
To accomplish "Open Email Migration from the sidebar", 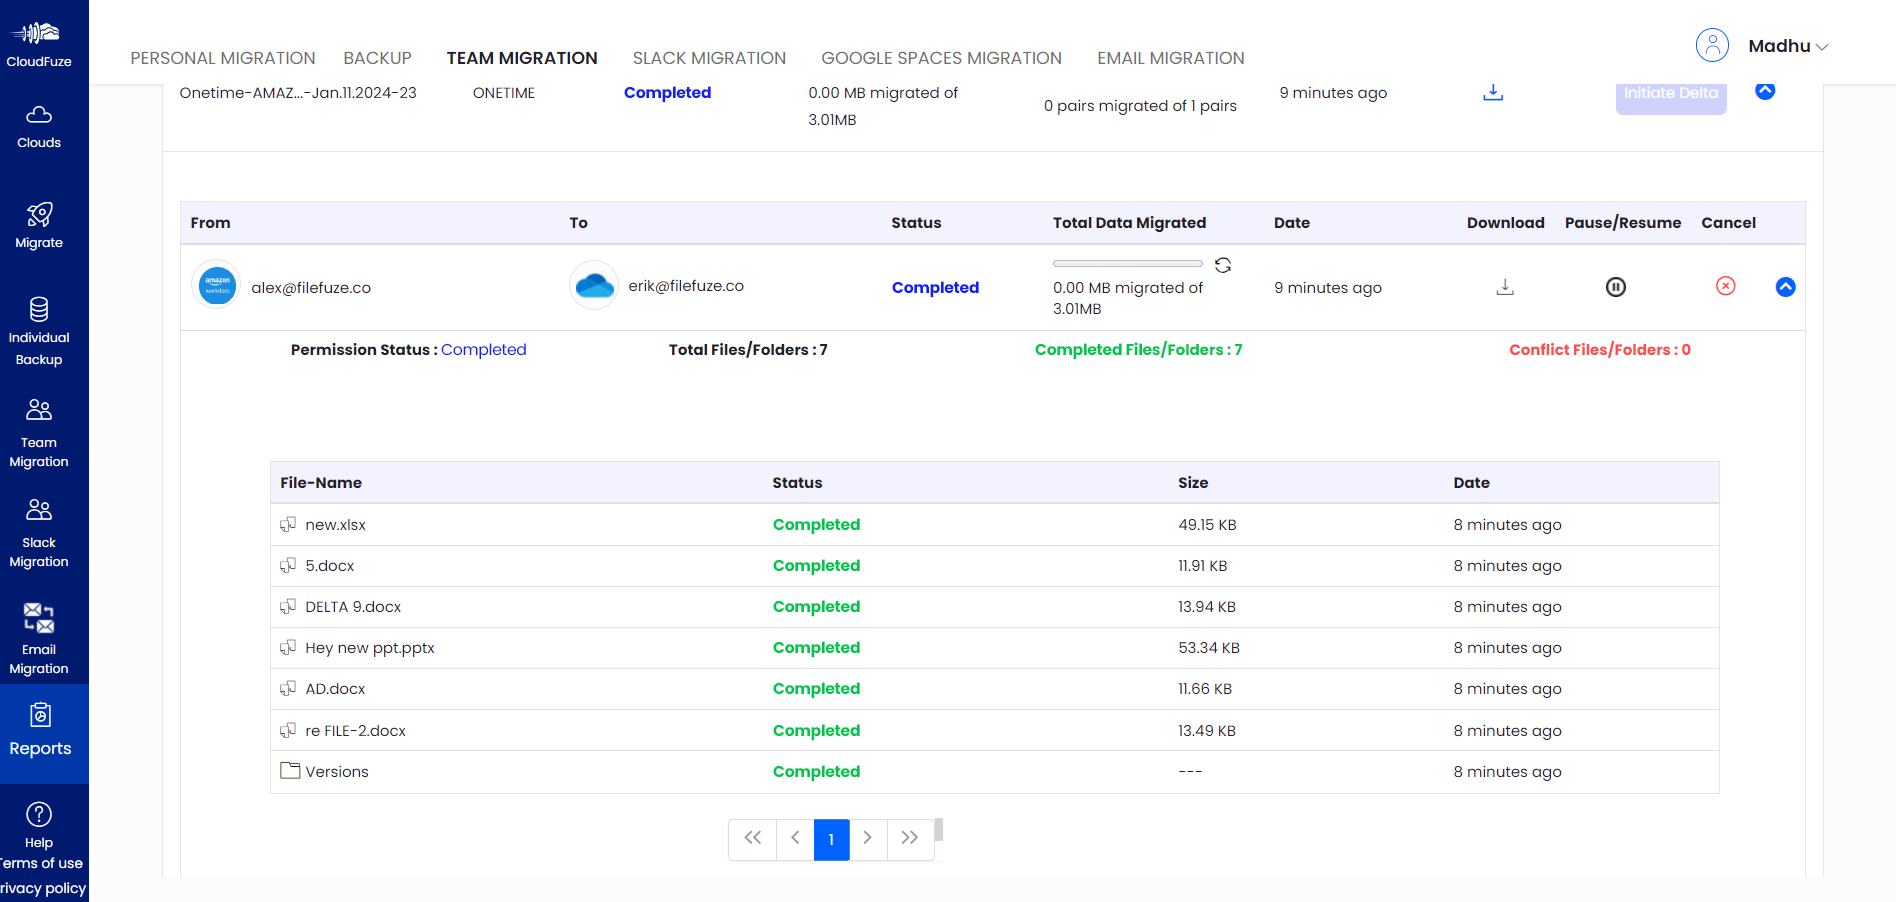I will pyautogui.click(x=38, y=625).
